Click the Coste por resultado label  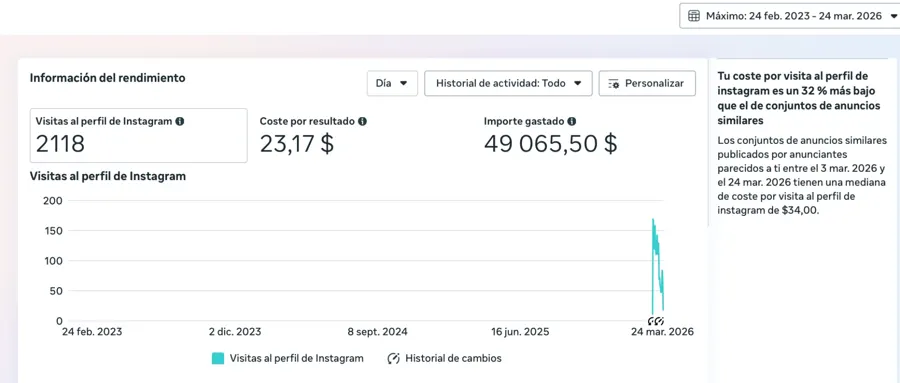pos(307,122)
